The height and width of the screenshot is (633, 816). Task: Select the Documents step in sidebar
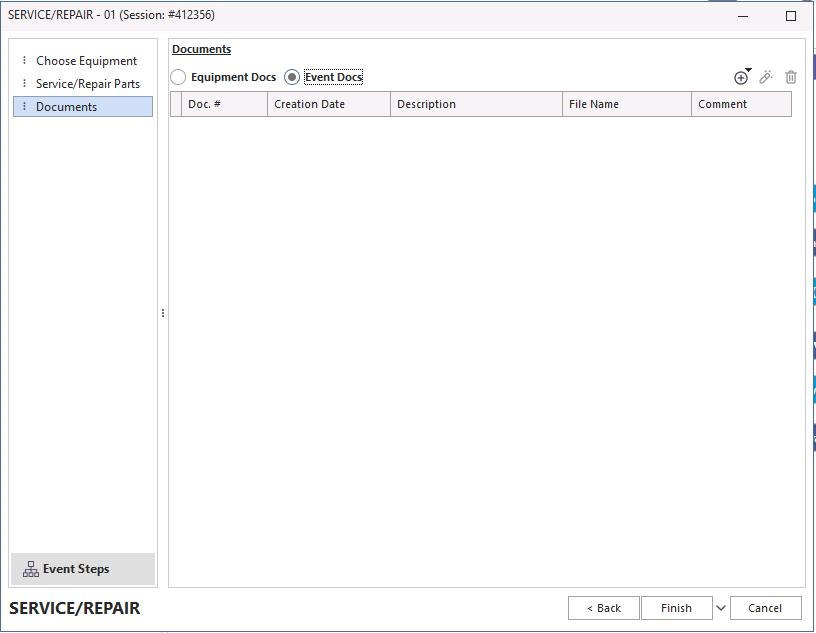67,107
